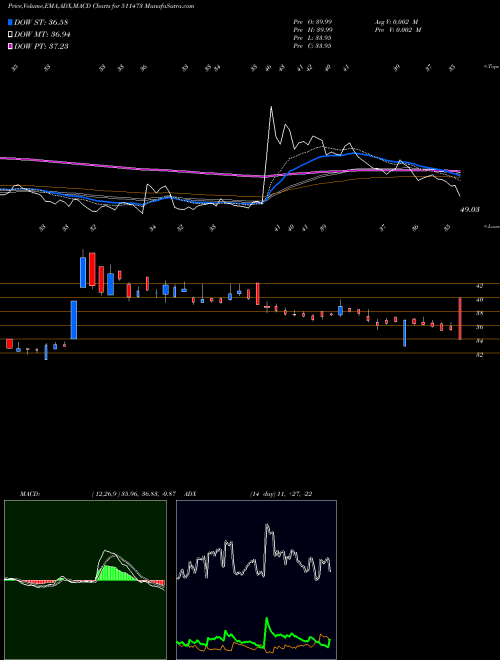Click the blue DOW ST legend swatch
This screenshot has height=660, width=500.
click(x=11, y=22)
